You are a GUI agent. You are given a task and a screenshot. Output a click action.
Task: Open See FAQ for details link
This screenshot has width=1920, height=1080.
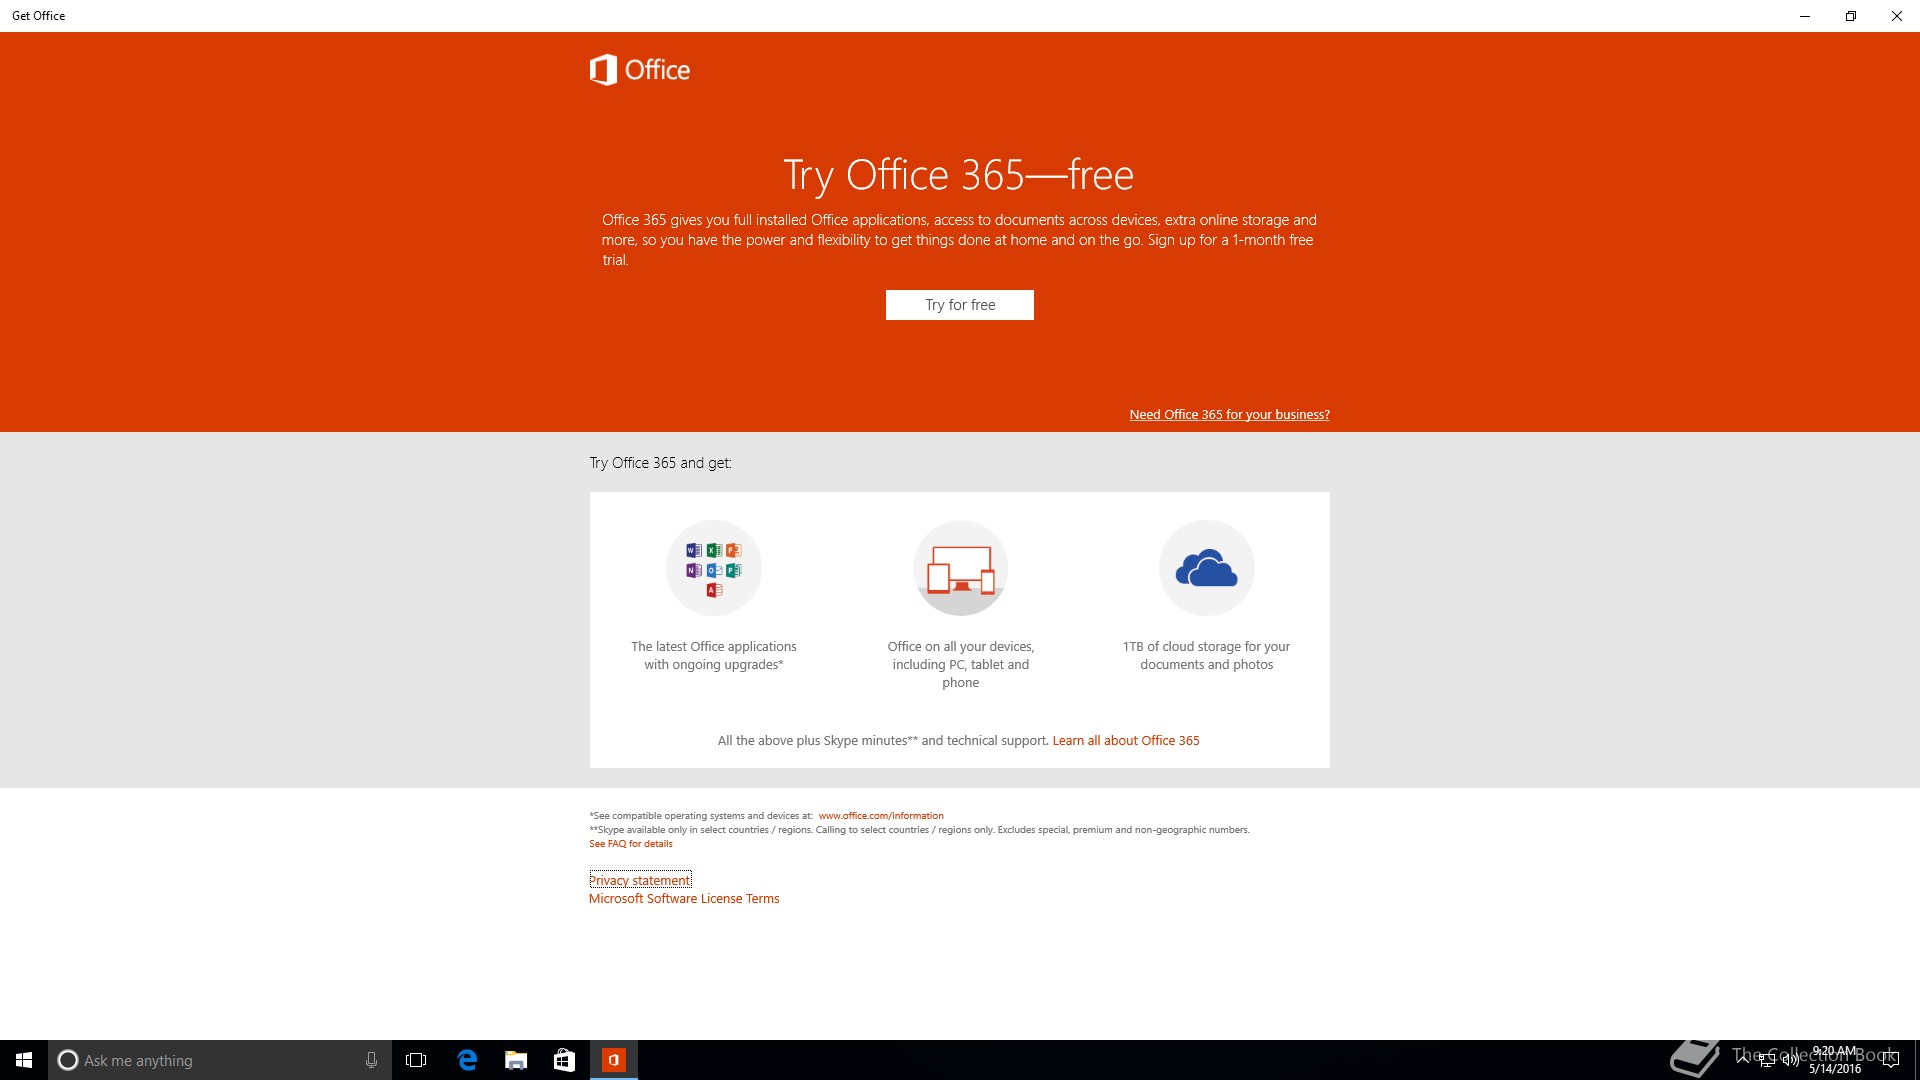[631, 844]
